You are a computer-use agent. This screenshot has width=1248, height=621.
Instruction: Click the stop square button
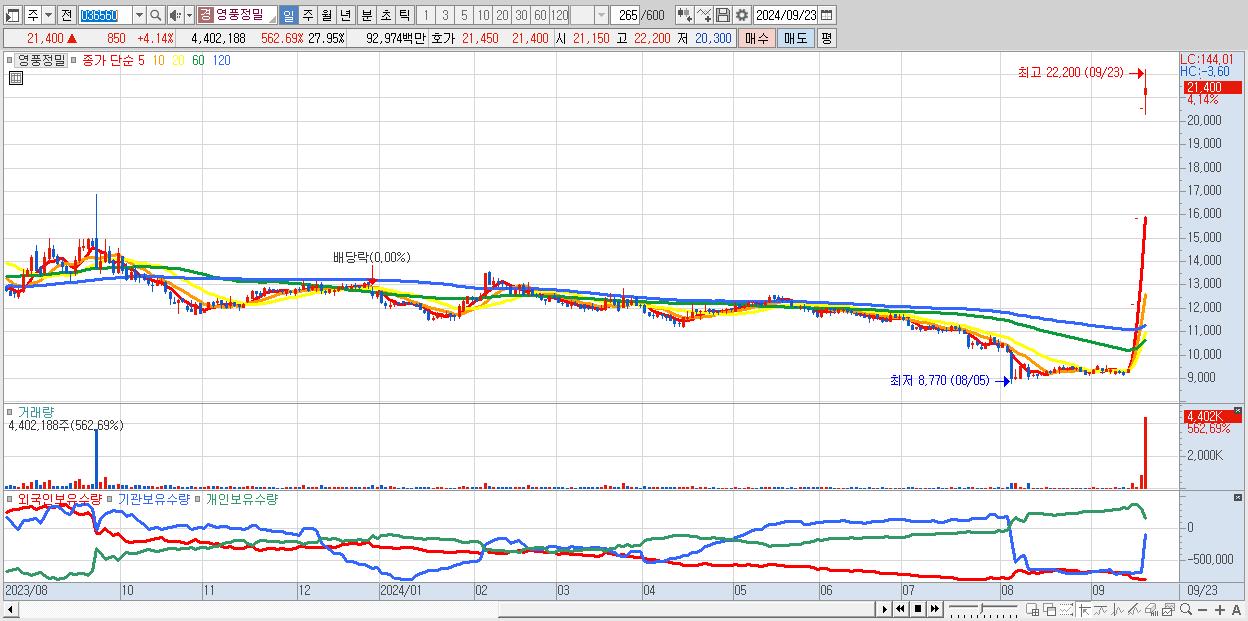click(x=918, y=609)
